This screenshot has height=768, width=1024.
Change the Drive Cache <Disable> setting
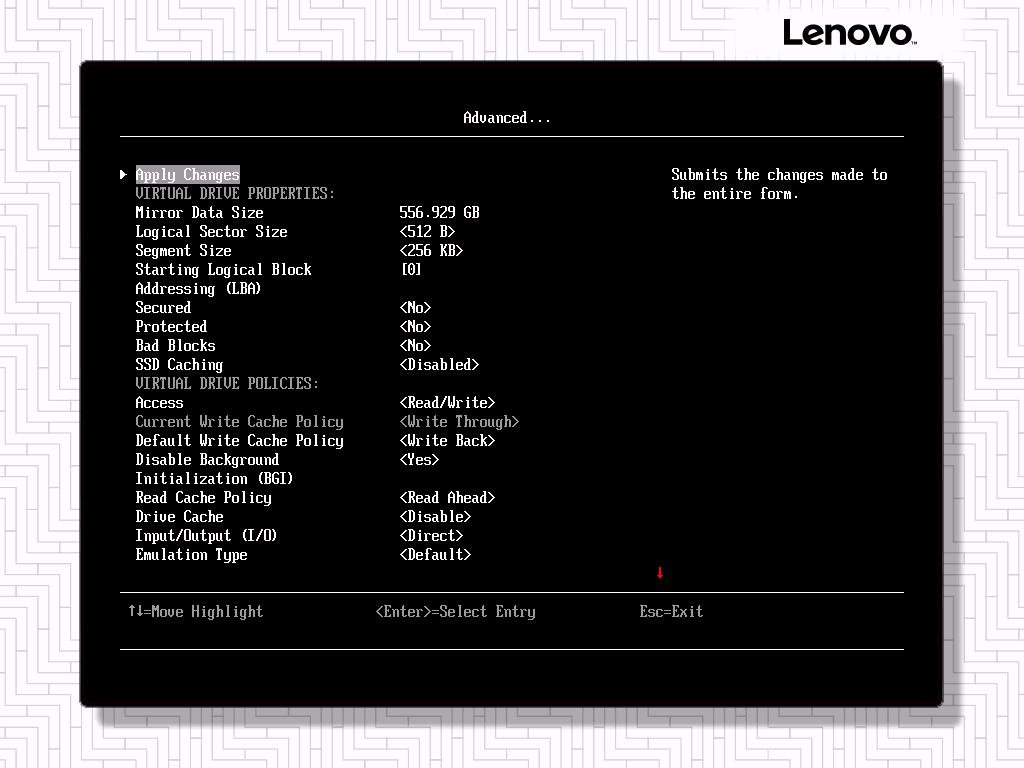tap(435, 517)
